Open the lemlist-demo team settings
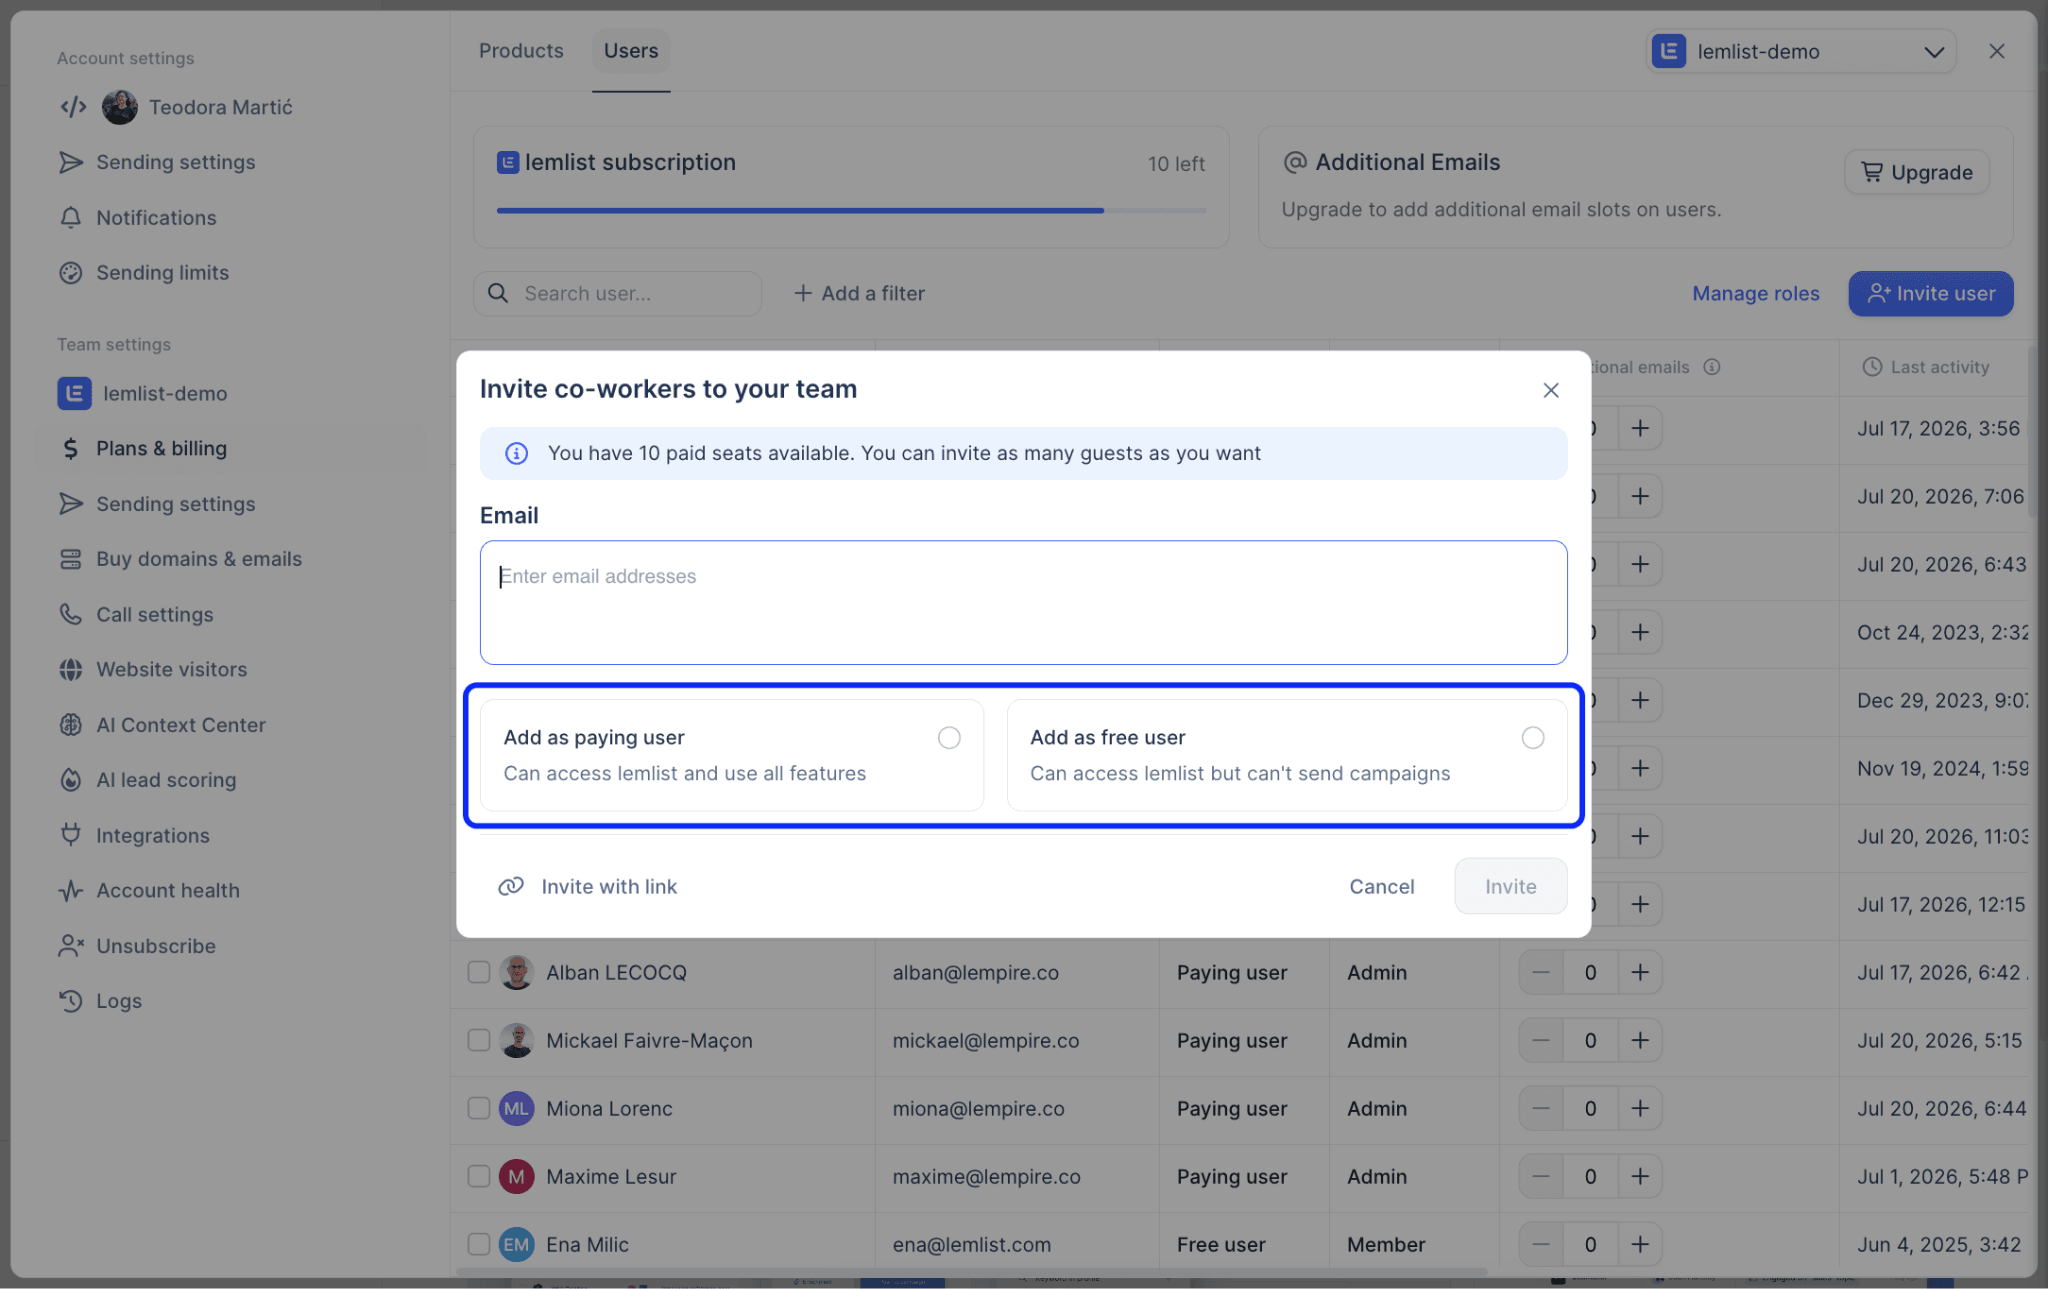Screen dimensions: 2048x1289 [x=143, y=394]
